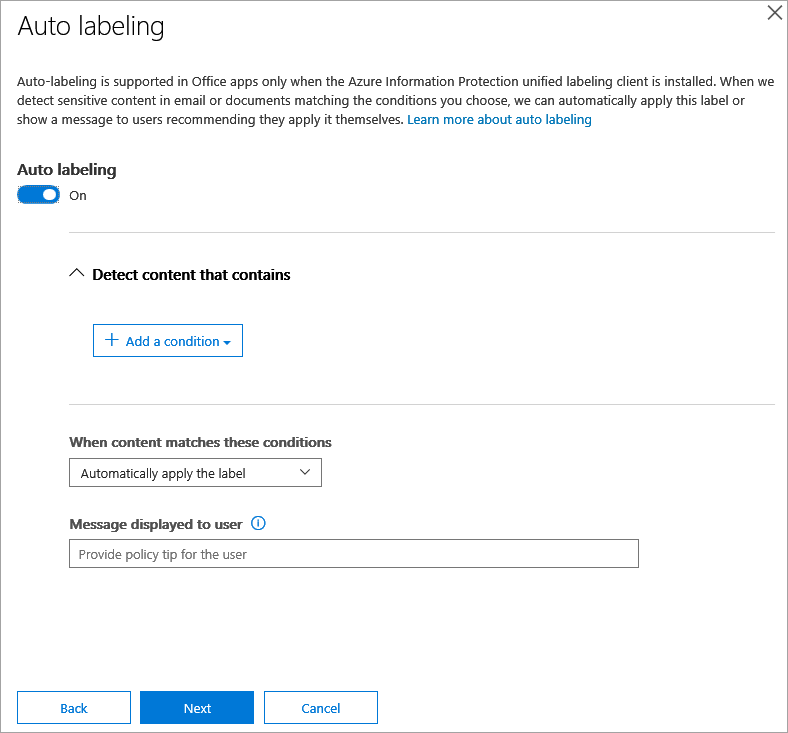Go back using the Back button
This screenshot has width=788, height=733.
coord(74,707)
